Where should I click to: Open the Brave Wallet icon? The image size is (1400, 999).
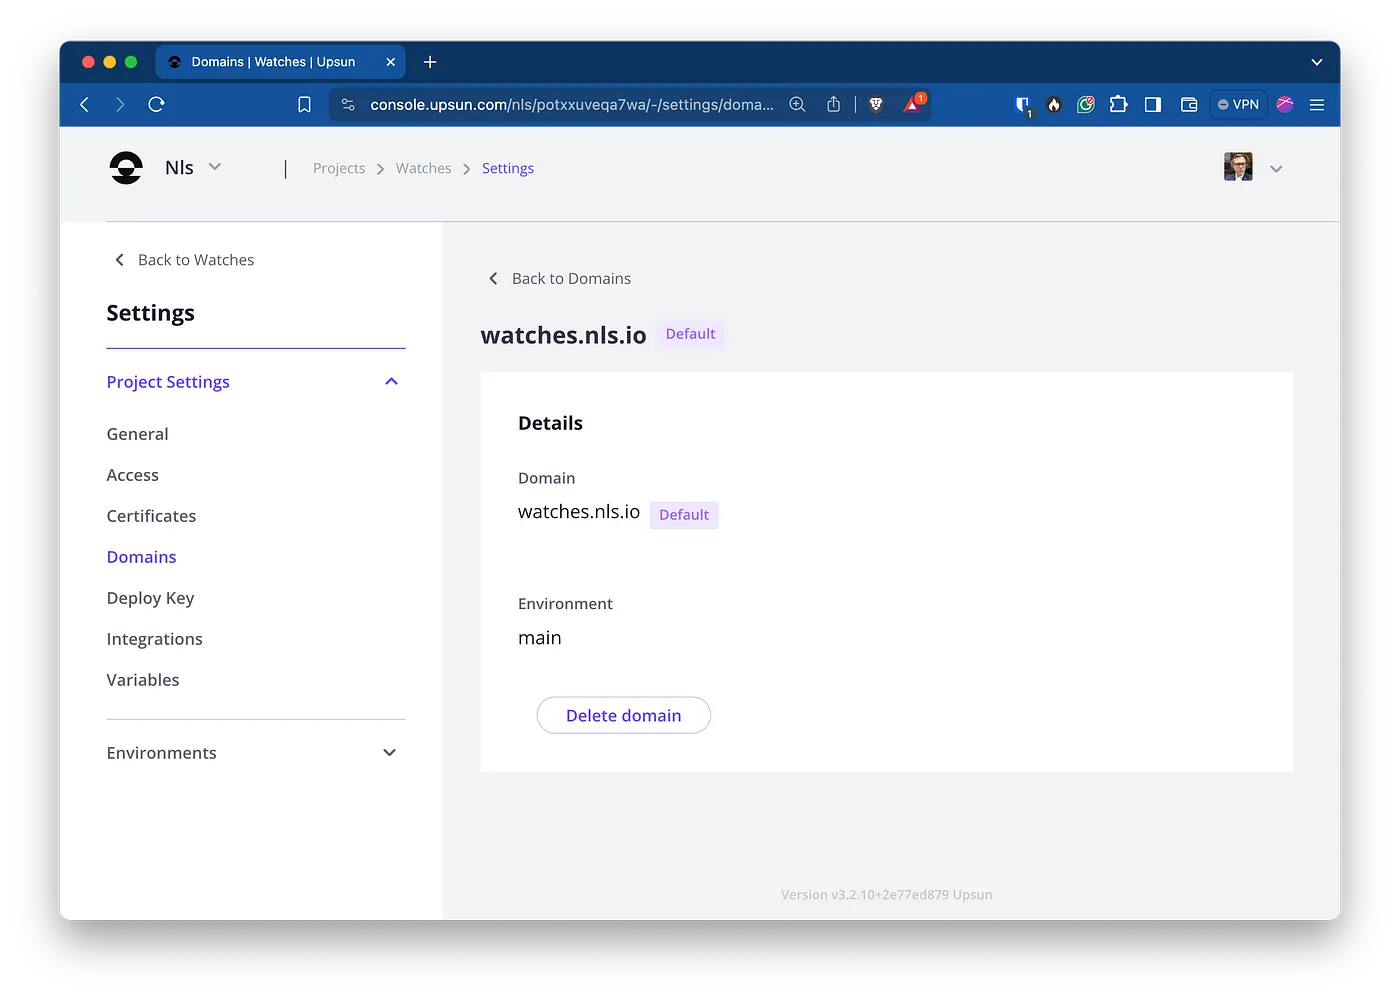tap(1189, 104)
